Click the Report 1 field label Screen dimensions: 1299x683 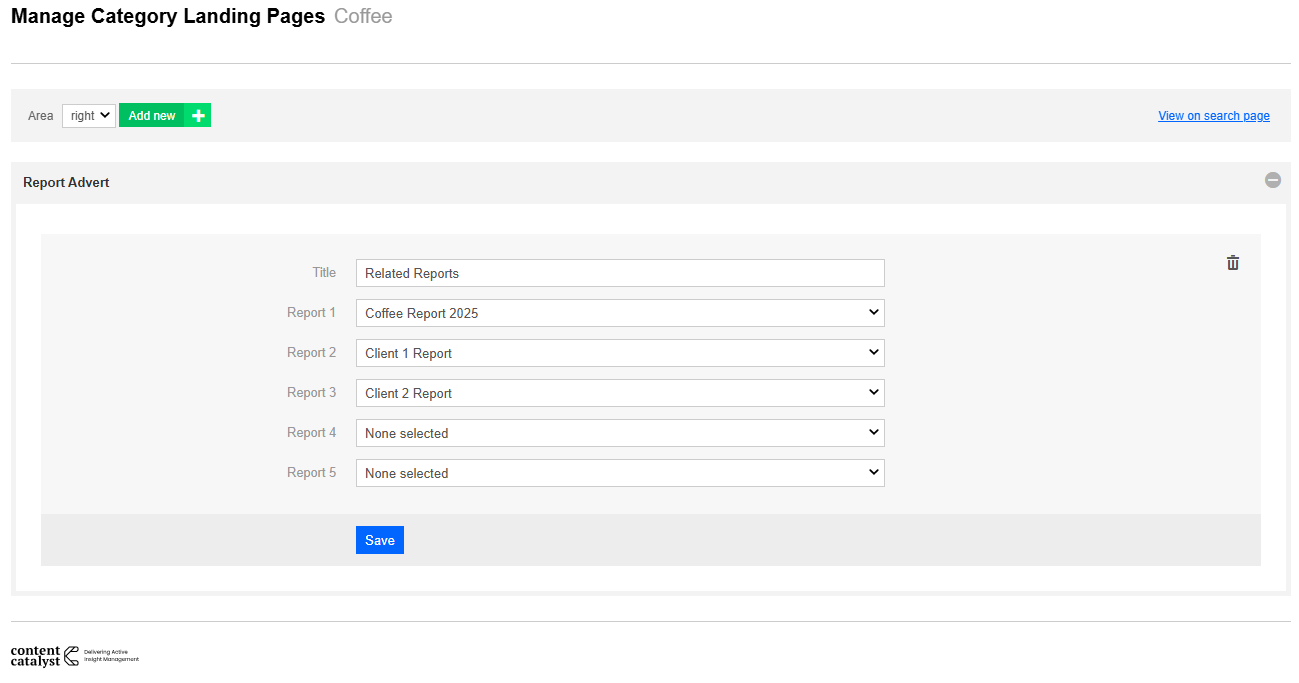311,313
